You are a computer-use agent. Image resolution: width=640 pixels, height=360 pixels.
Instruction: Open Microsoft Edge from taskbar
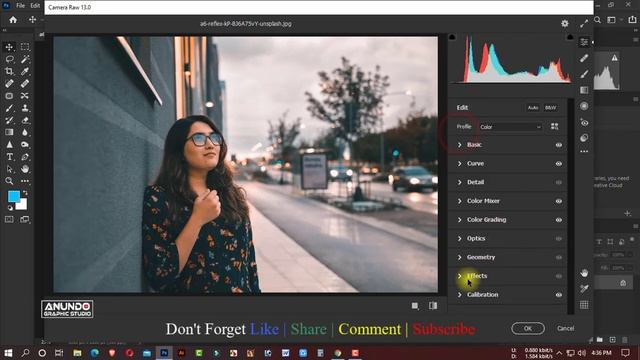point(95,353)
